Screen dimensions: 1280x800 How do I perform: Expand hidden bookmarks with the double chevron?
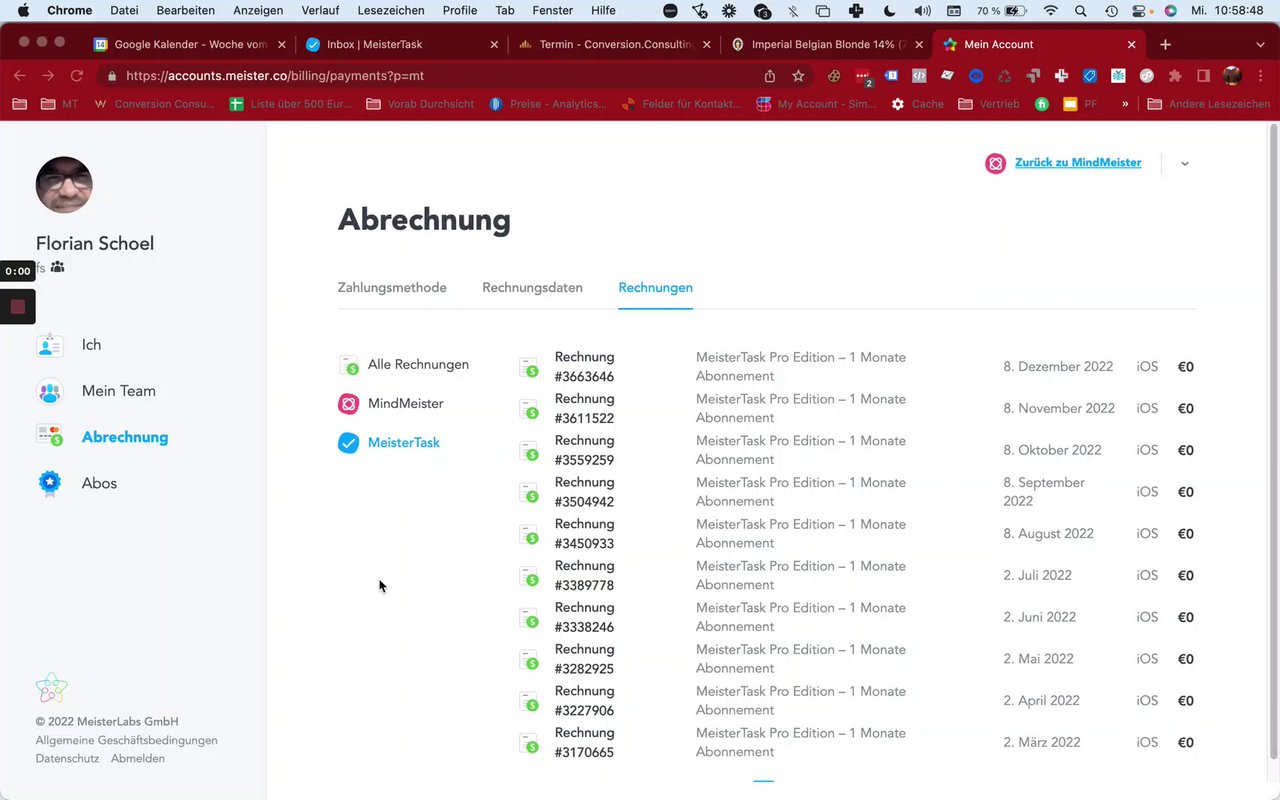pyautogui.click(x=1125, y=104)
